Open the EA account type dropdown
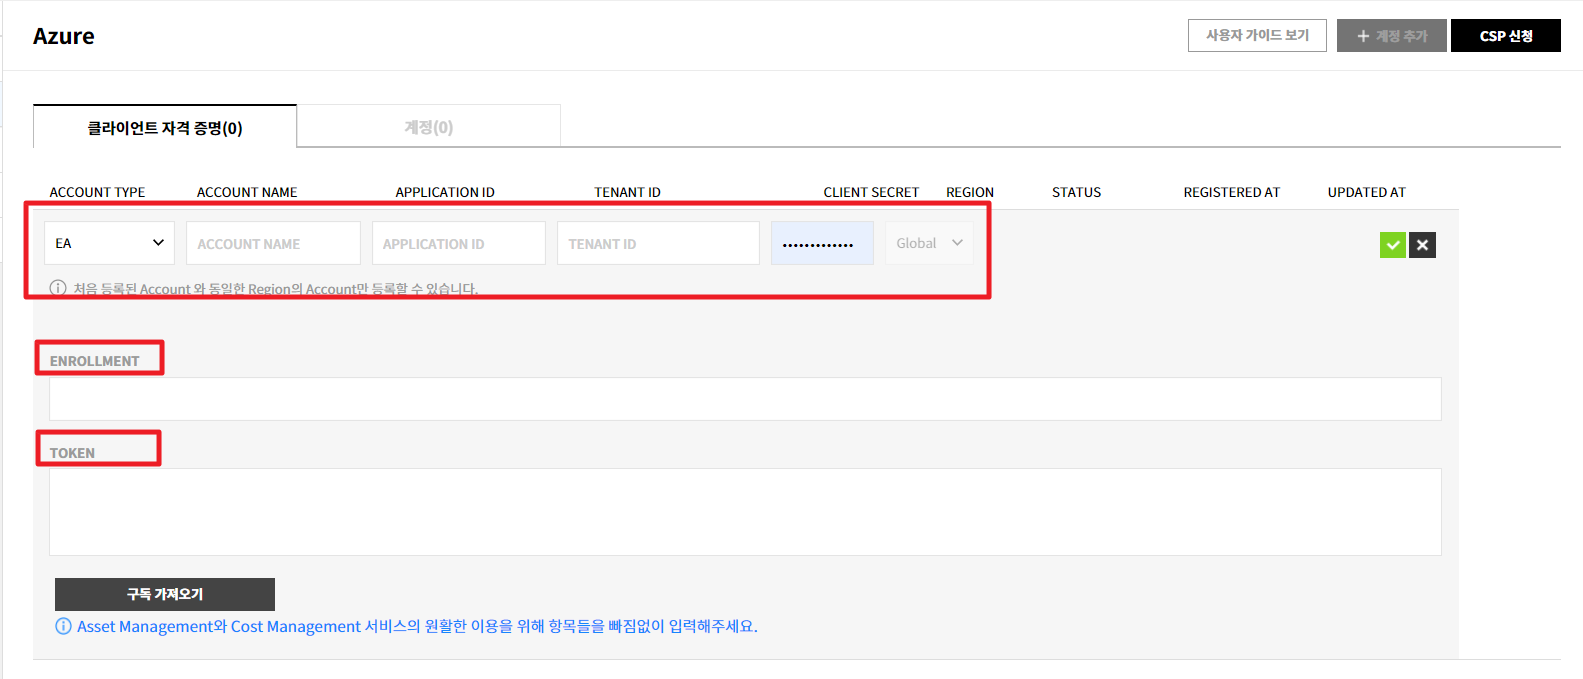This screenshot has height=679, width=1583. pyautogui.click(x=109, y=243)
